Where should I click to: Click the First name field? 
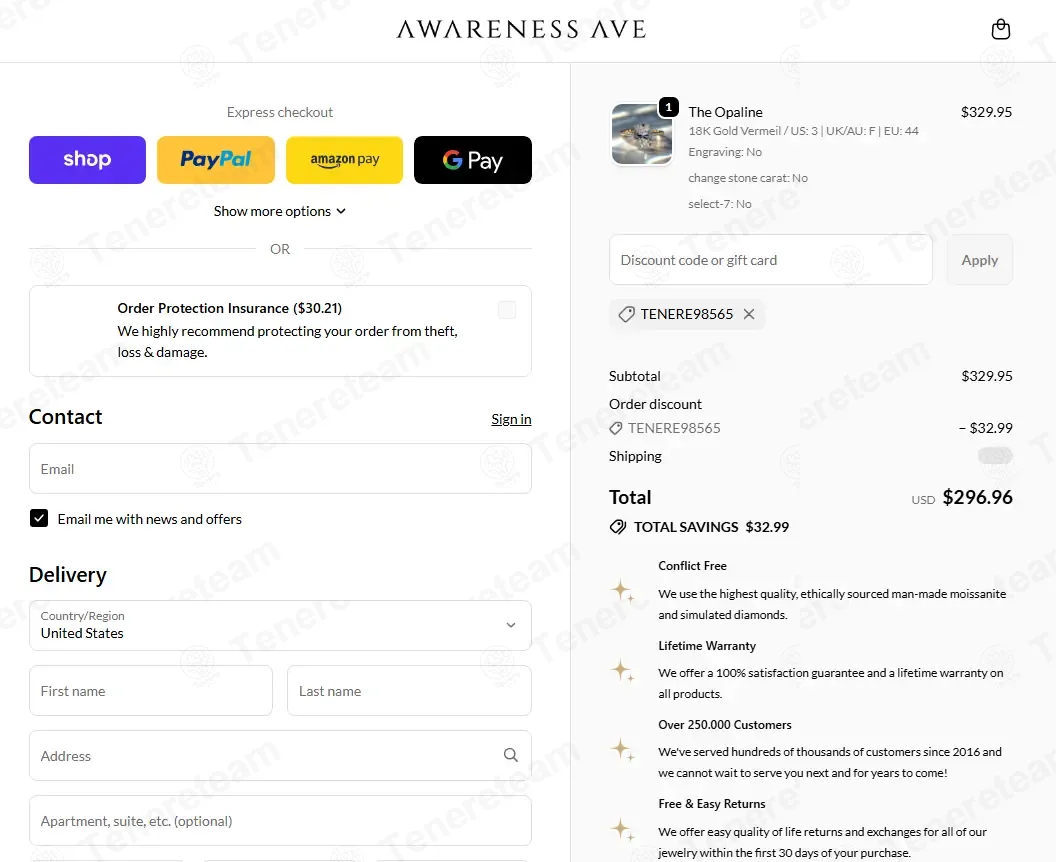[x=151, y=691]
